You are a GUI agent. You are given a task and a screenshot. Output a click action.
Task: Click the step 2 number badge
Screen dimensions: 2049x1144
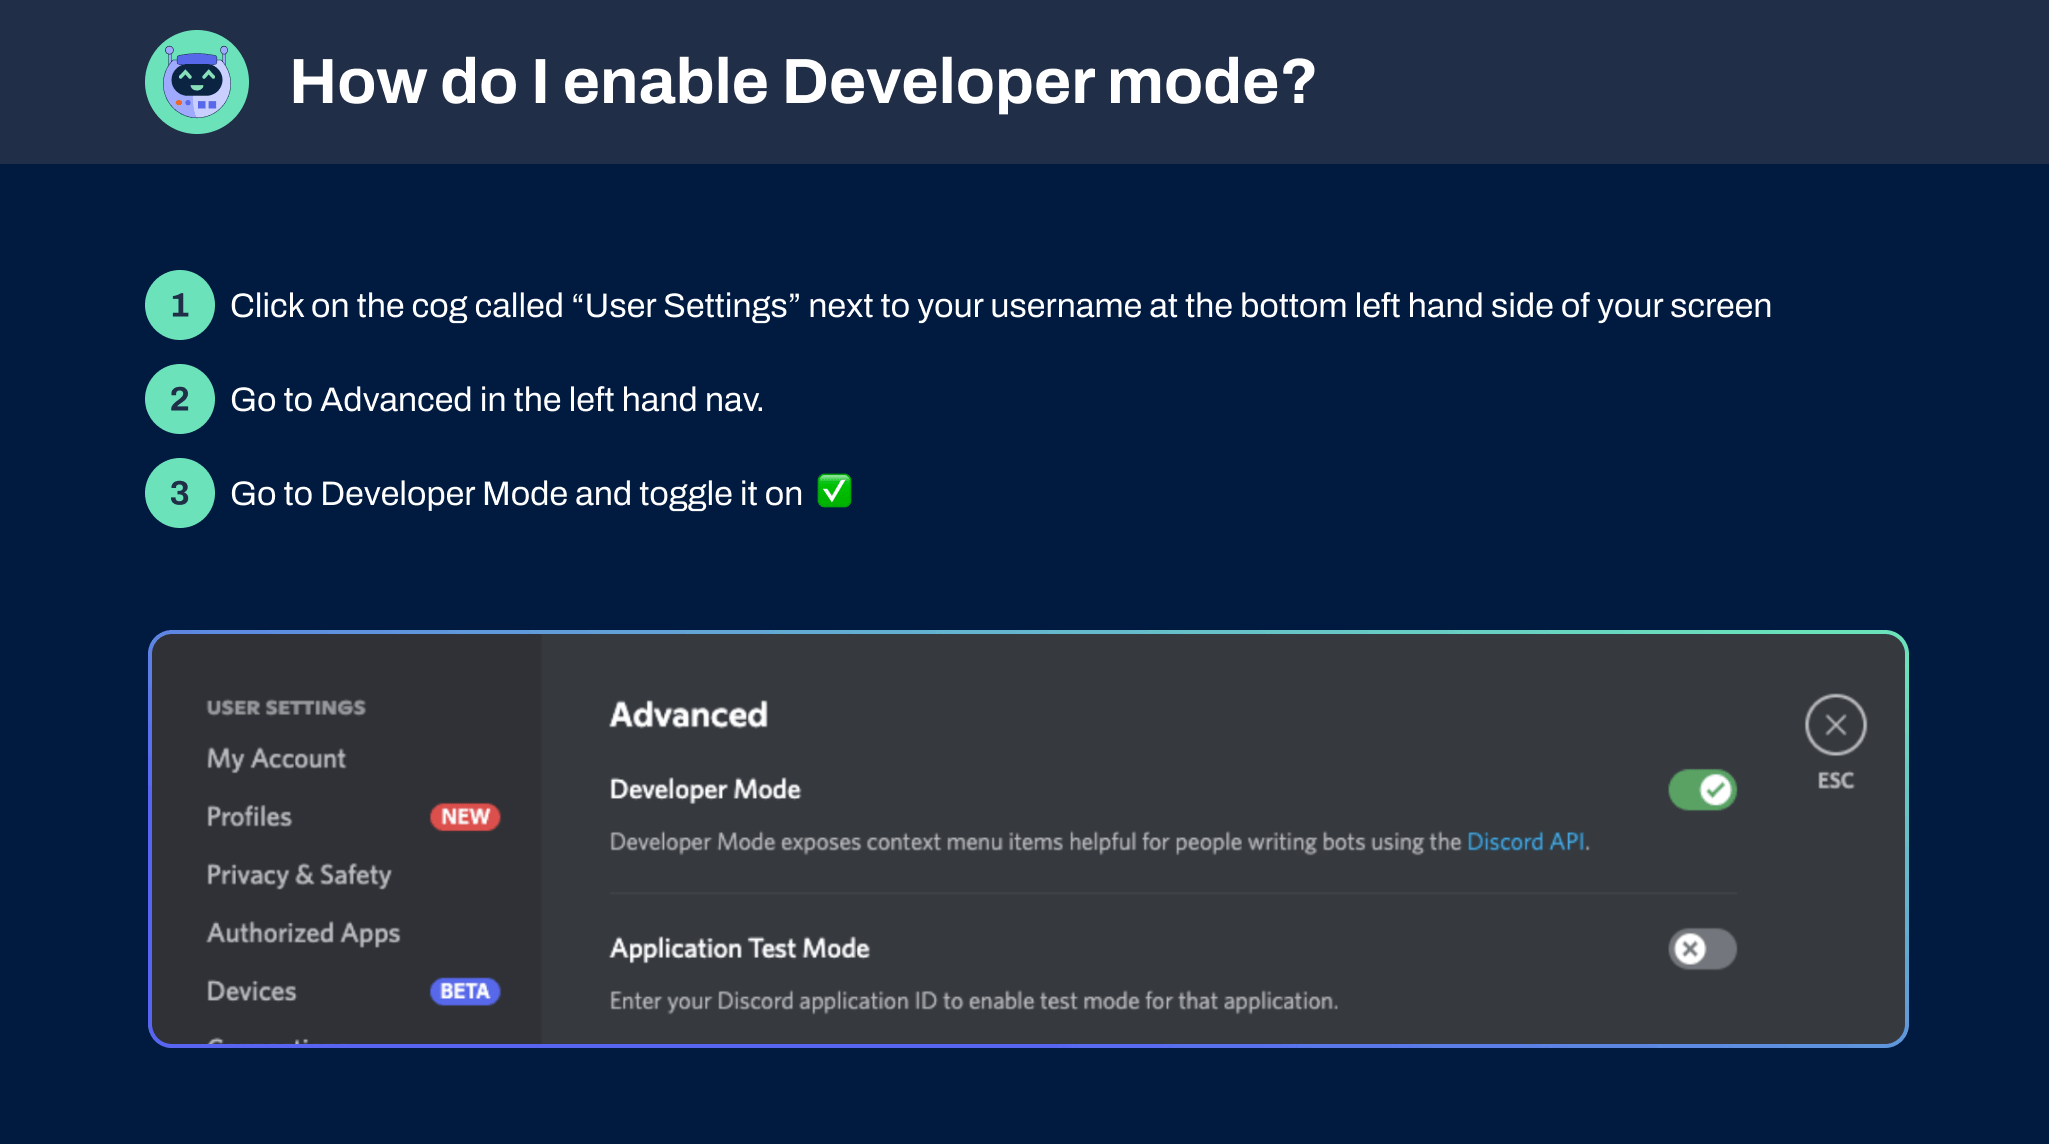pos(180,399)
